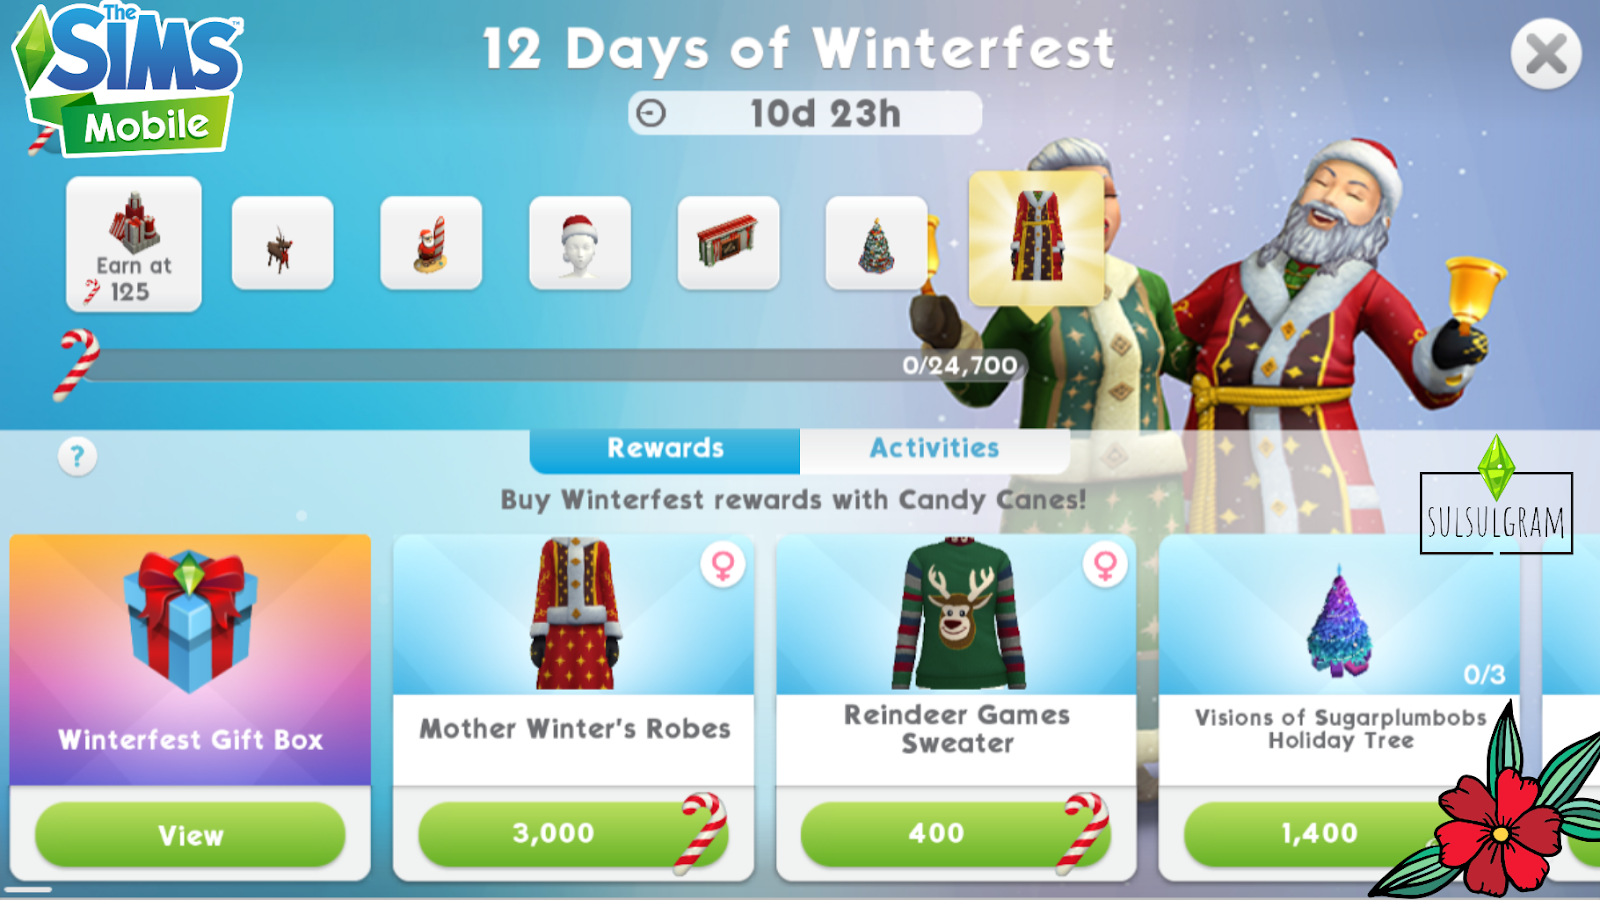Open the Reindeer Games Sweater item image
The width and height of the screenshot is (1600, 900).
[x=957, y=614]
